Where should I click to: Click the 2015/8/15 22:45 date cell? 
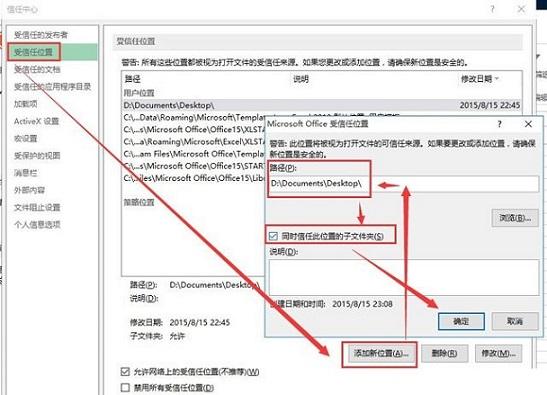(x=490, y=105)
